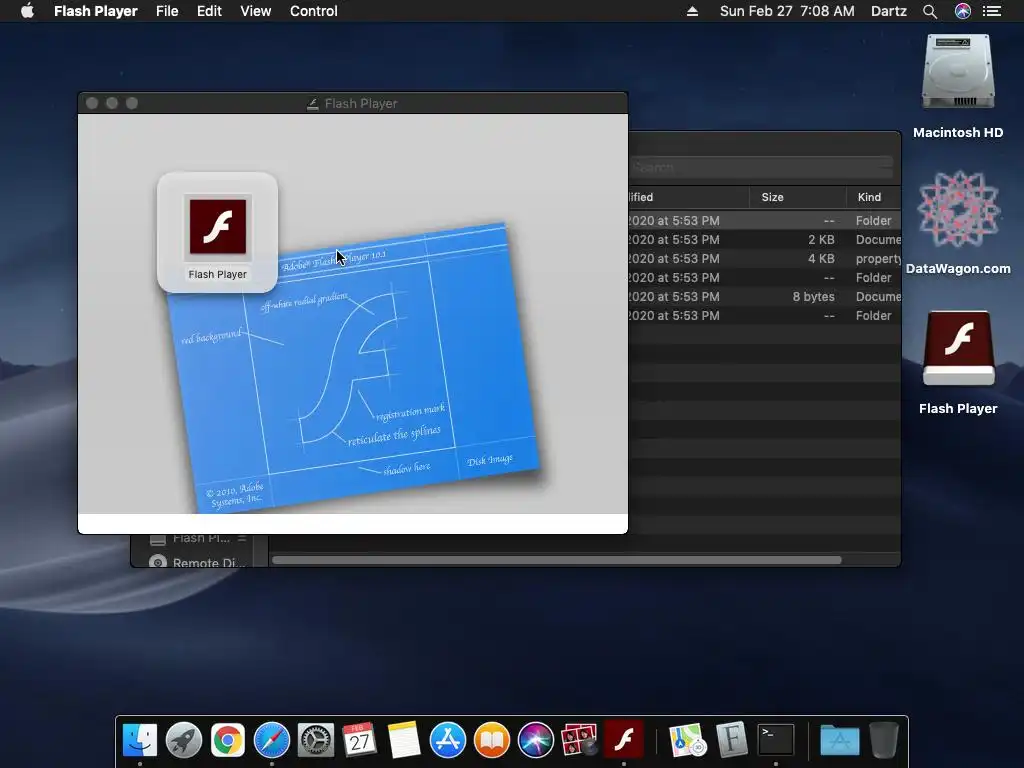Select the Finder row with size 4 KB
The height and width of the screenshot is (768, 1024).
[x=764, y=259]
